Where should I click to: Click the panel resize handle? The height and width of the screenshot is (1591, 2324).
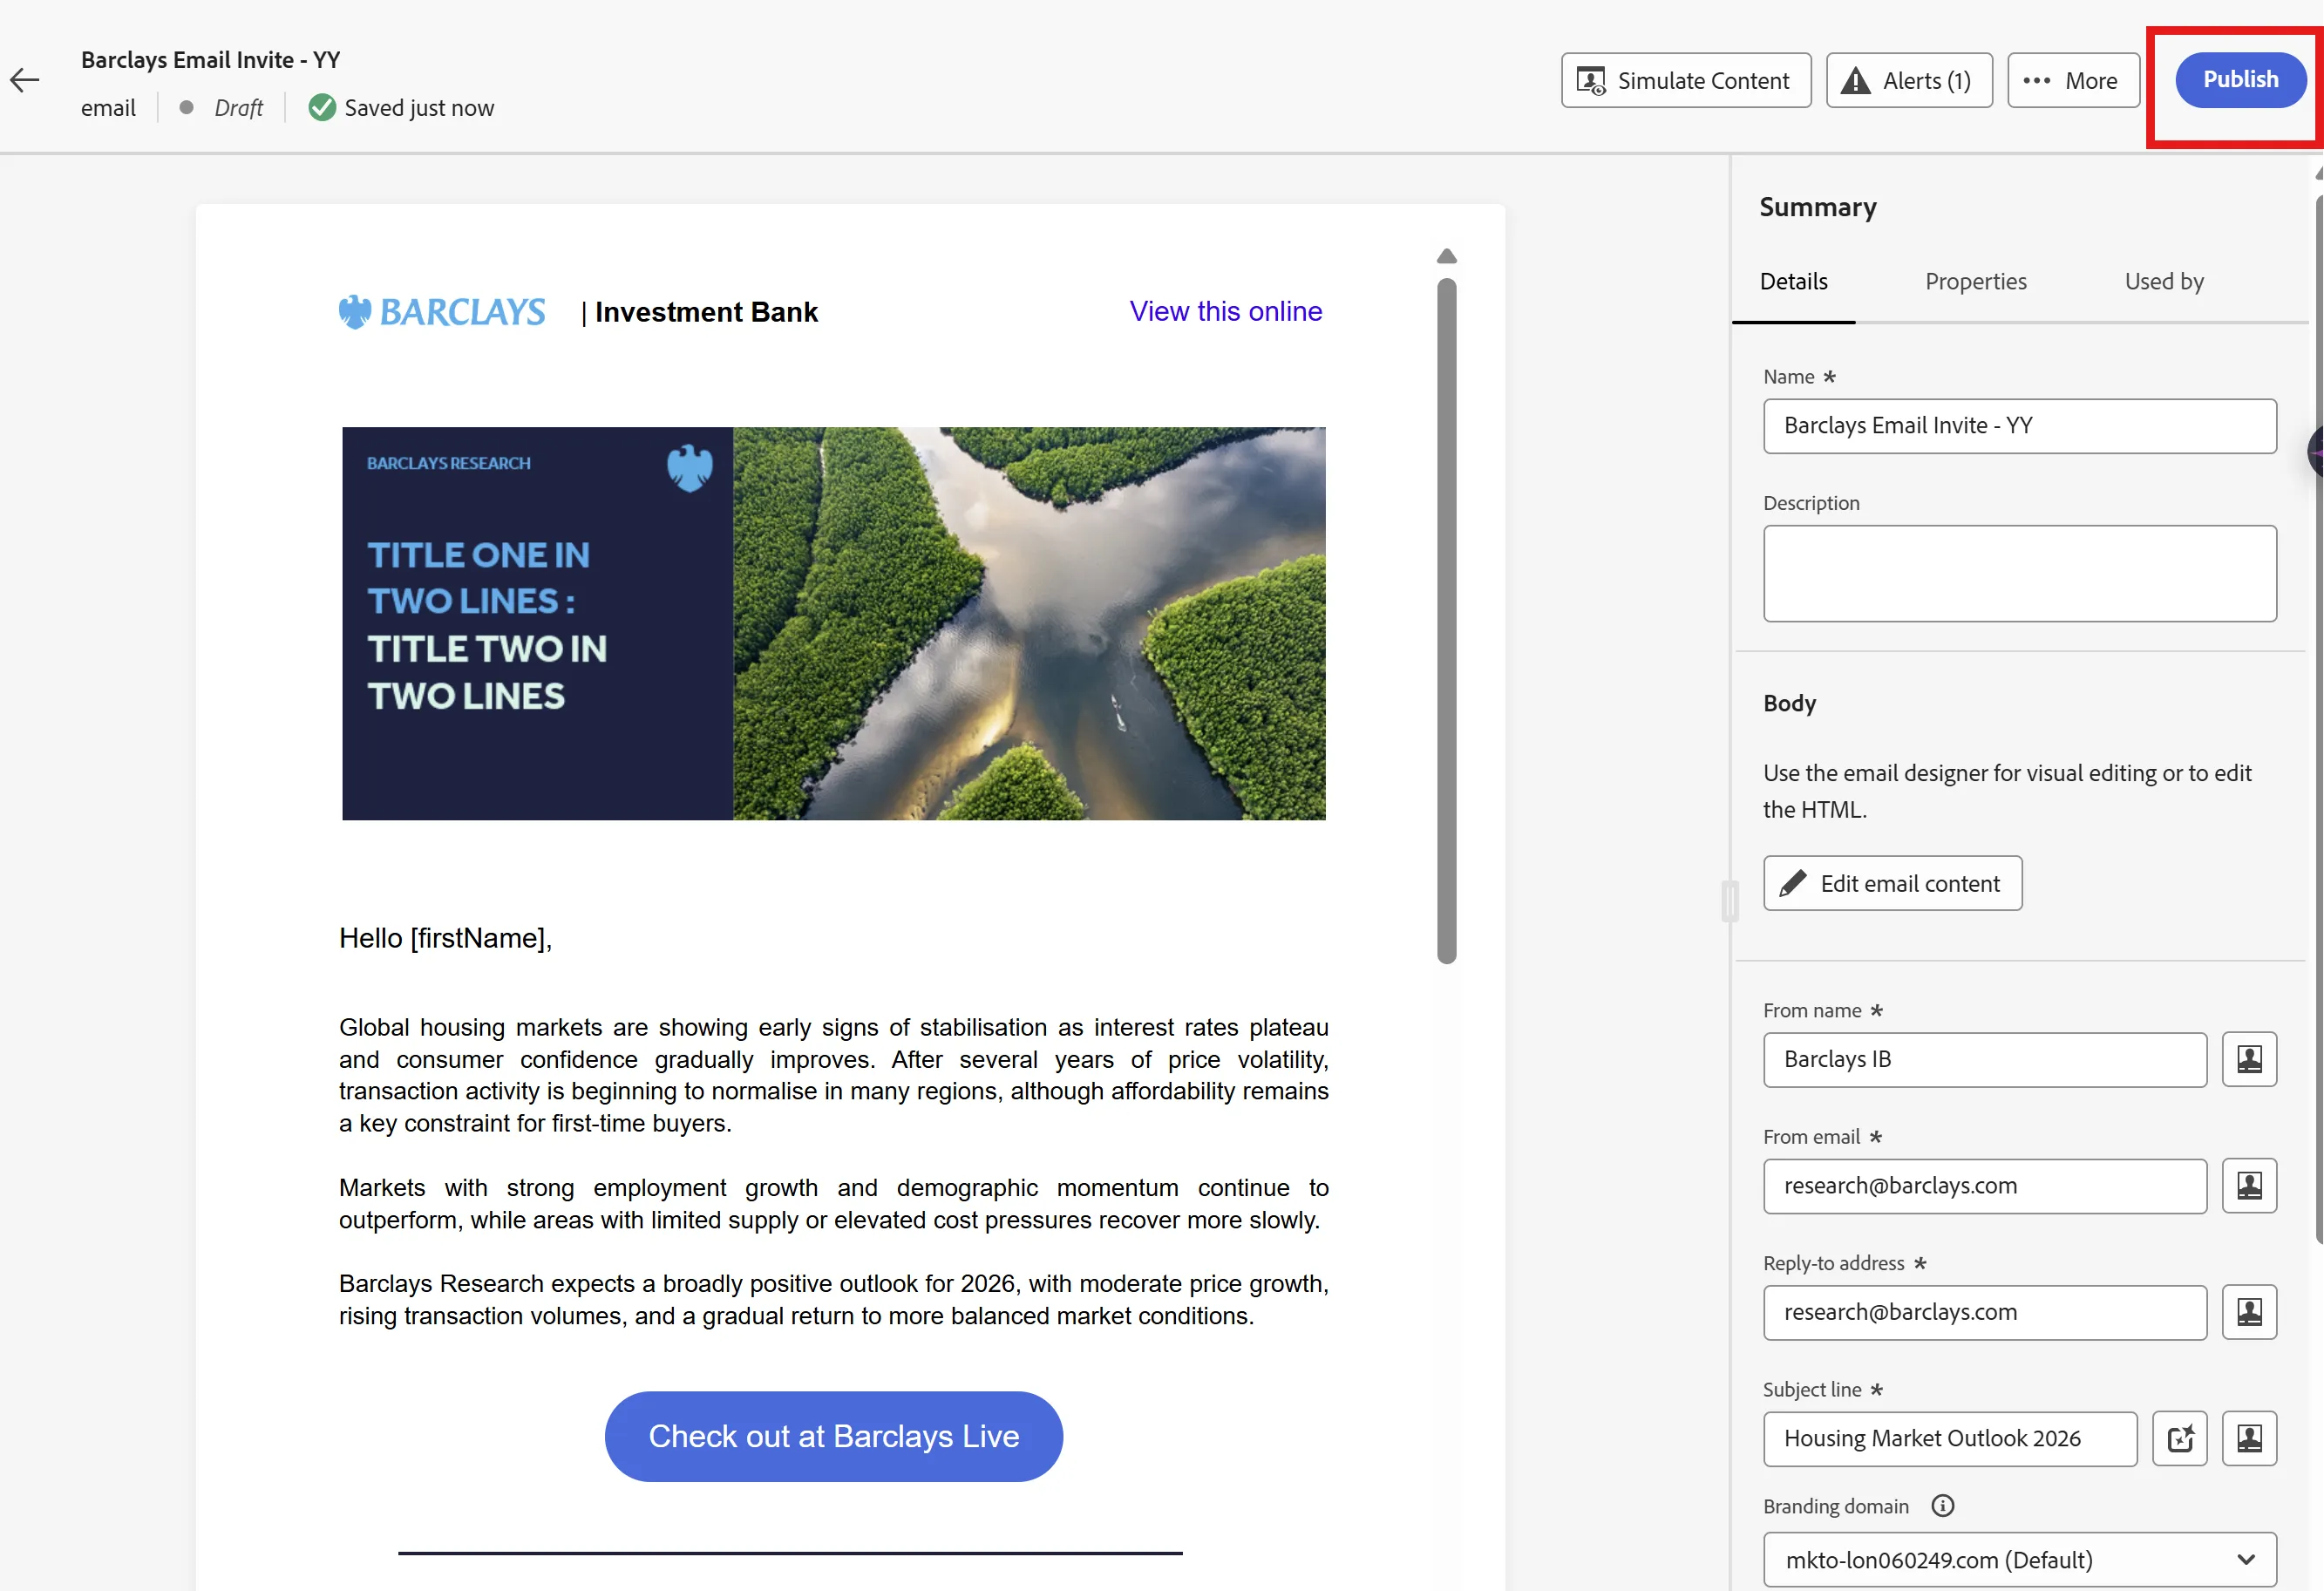[1729, 900]
